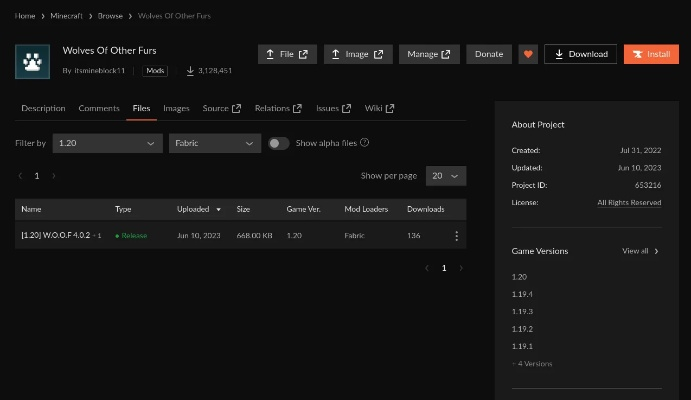The height and width of the screenshot is (400, 691).
Task: Expand the + 4 Versions list
Action: tap(532, 363)
